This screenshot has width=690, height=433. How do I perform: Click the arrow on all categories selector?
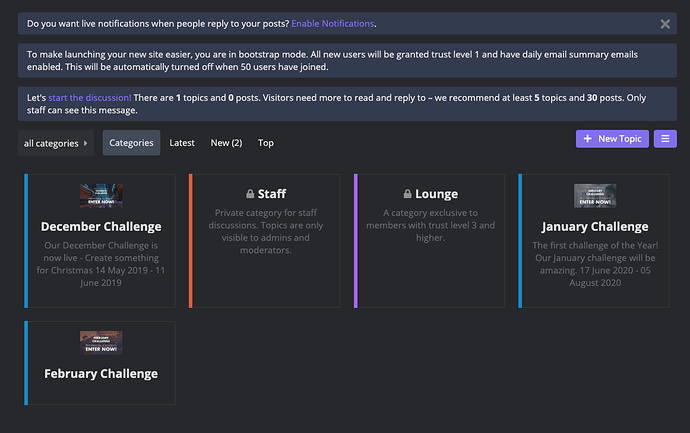(x=85, y=143)
